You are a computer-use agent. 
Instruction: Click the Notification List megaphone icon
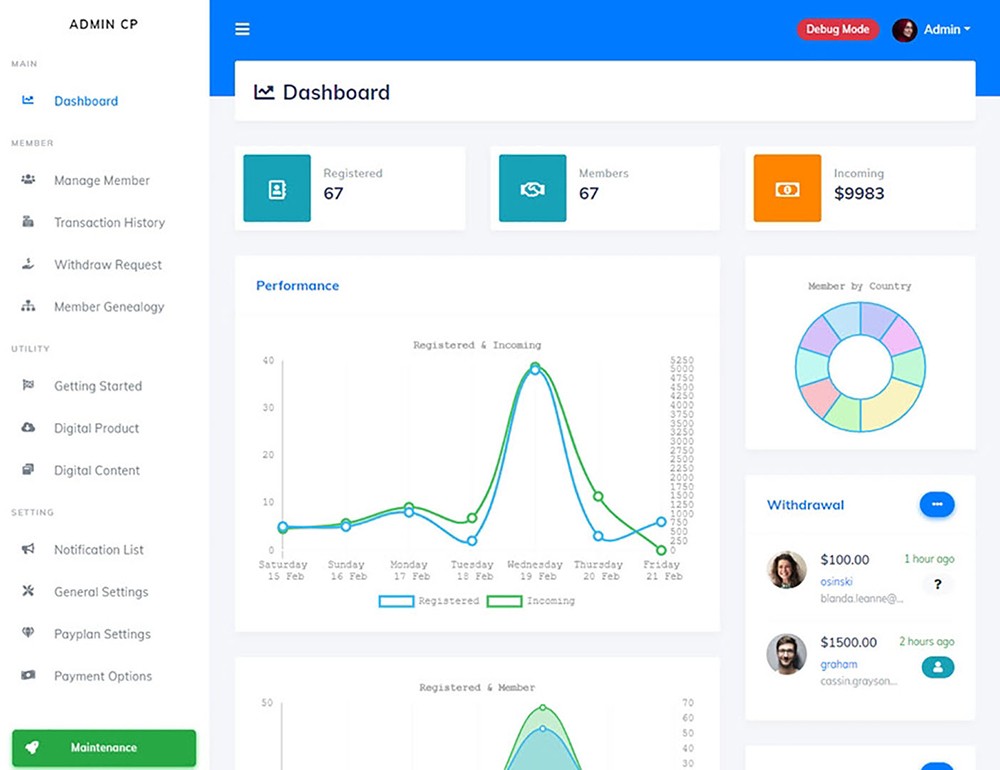(x=28, y=550)
